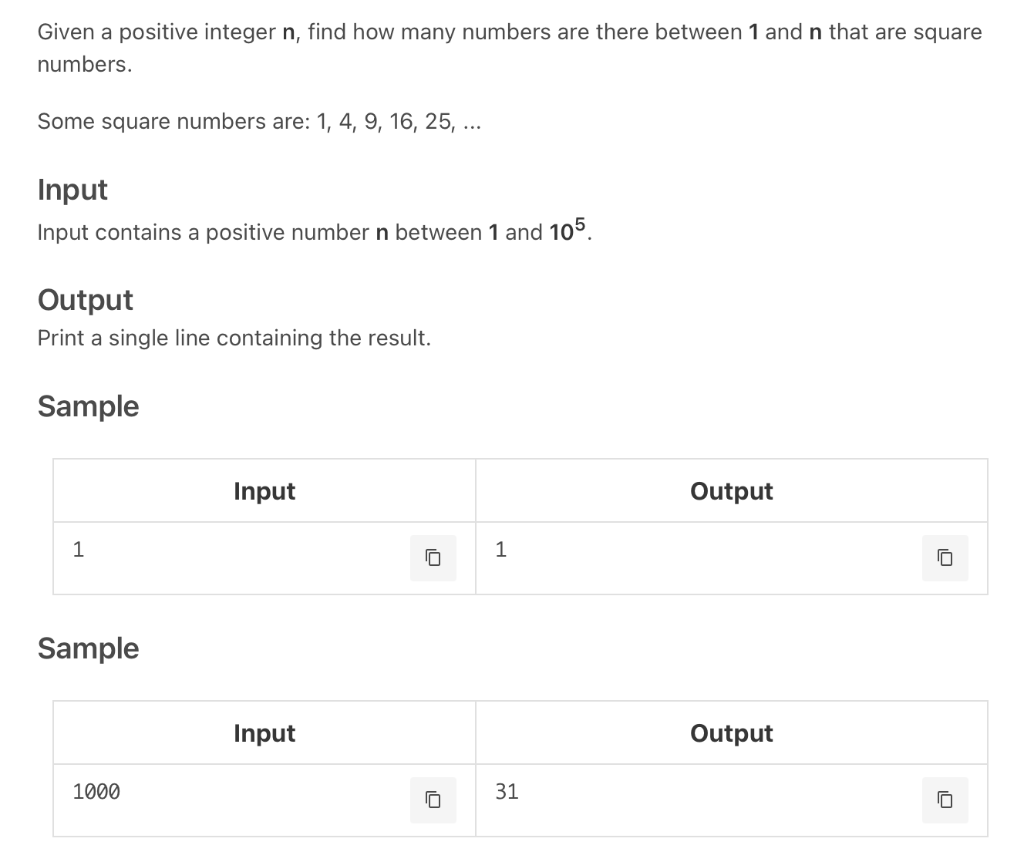The height and width of the screenshot is (862, 1024).
Task: Click the 'Print a single line' output description
Action: [234, 338]
